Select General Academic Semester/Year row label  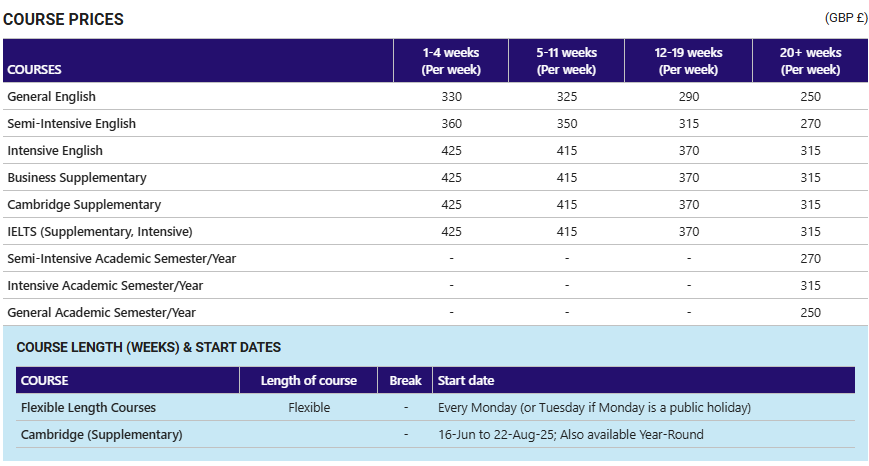click(x=101, y=313)
